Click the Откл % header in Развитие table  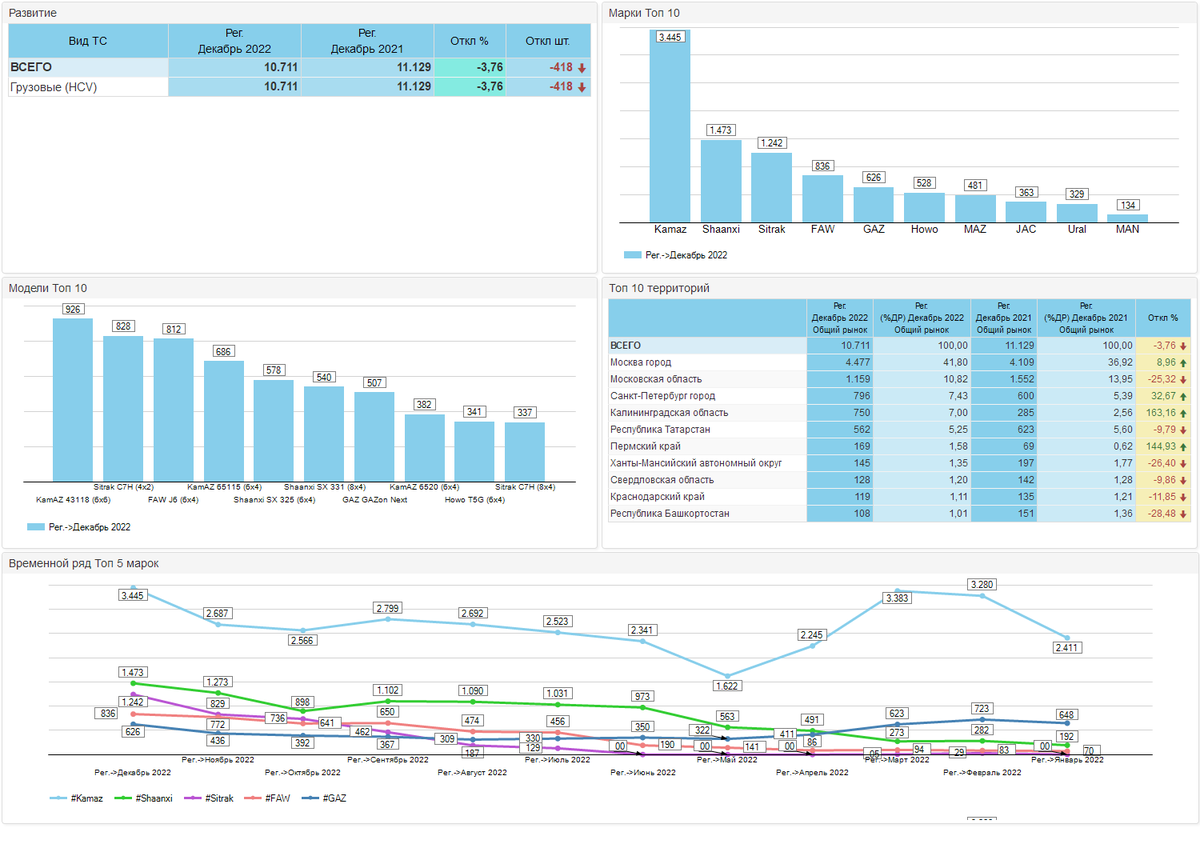(x=470, y=41)
